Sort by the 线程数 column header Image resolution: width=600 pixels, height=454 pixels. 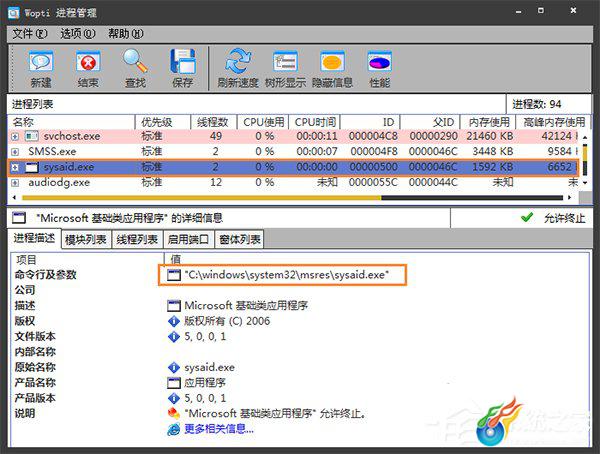point(214,122)
